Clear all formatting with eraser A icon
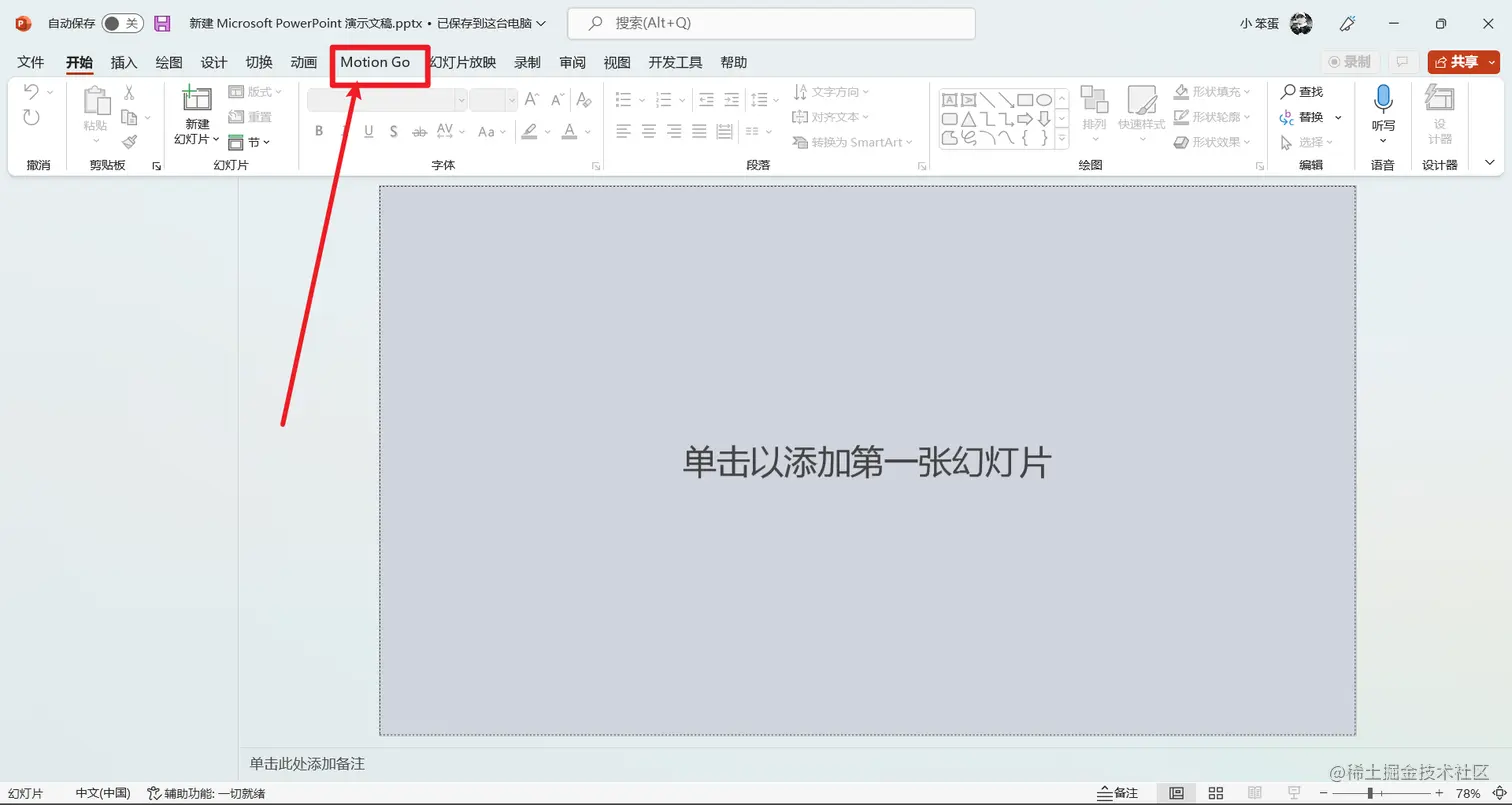This screenshot has width=1512, height=805. [x=584, y=99]
